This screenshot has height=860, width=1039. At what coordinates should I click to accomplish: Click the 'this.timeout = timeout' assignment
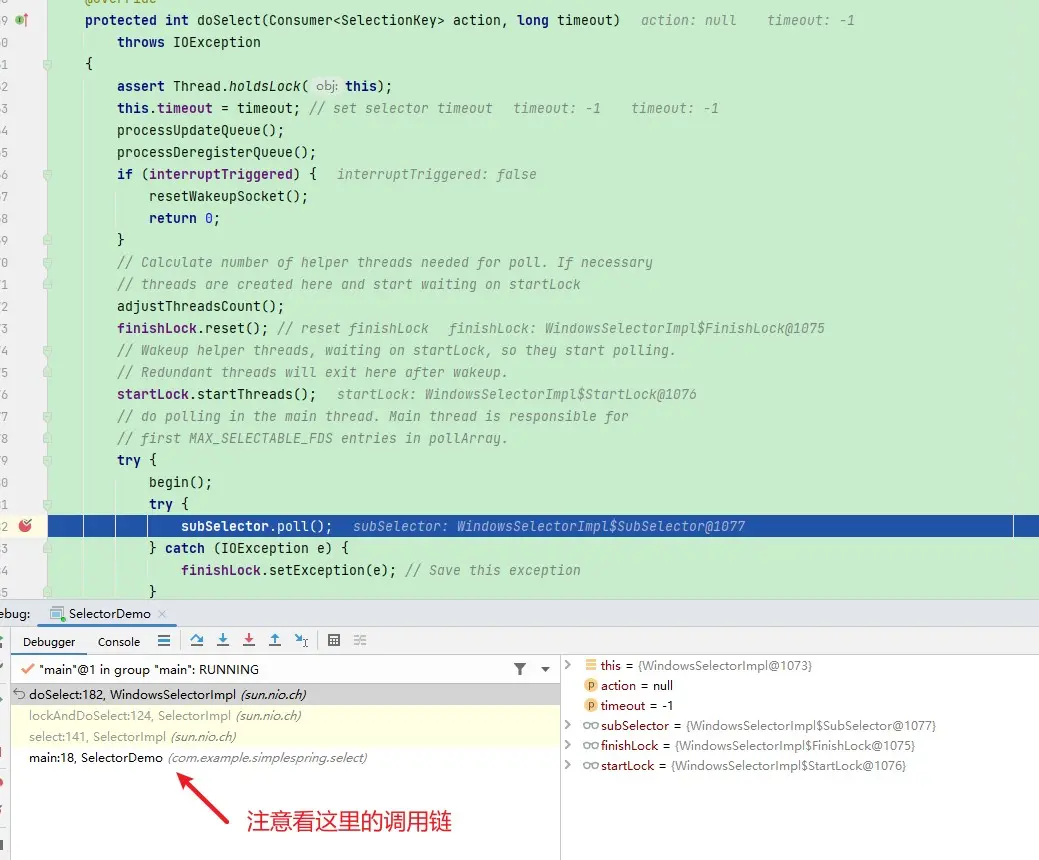[208, 108]
